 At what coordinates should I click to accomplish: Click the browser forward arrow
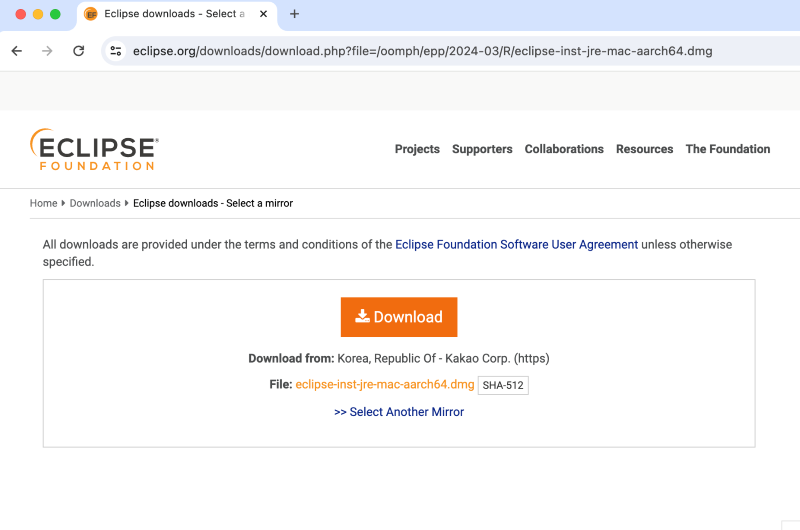(47, 51)
